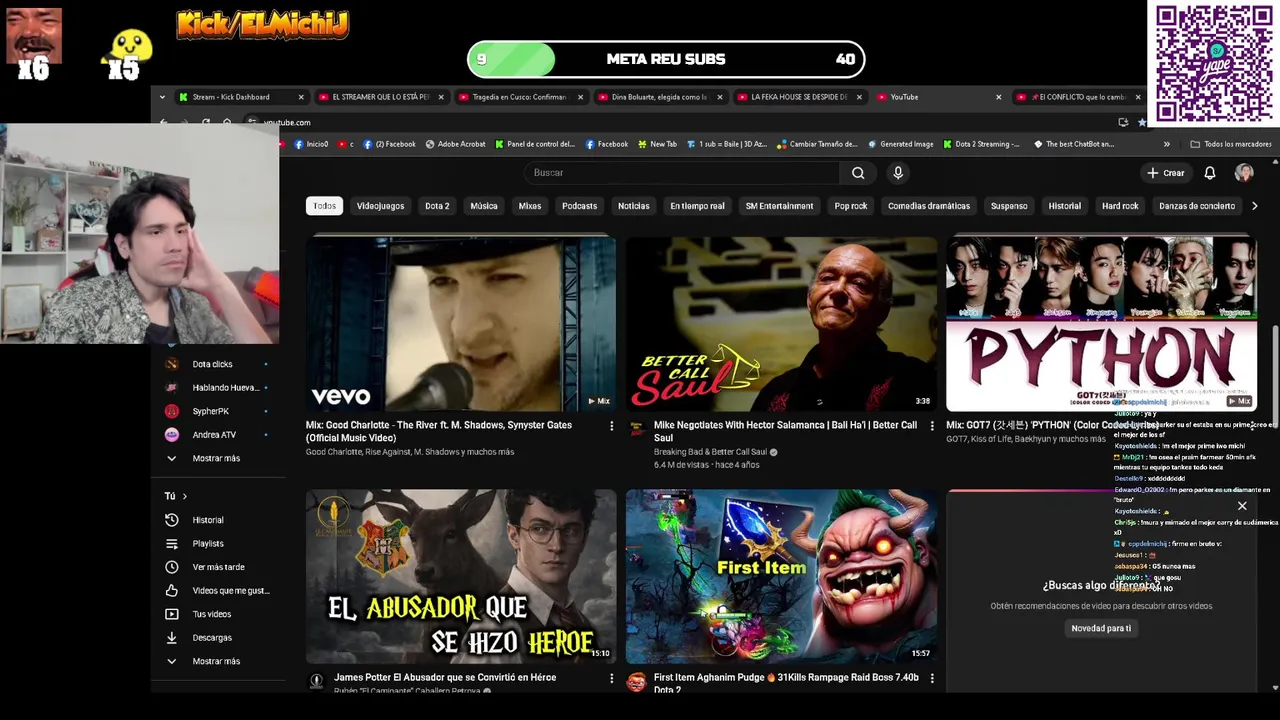Activate voice search microphone icon

[898, 173]
